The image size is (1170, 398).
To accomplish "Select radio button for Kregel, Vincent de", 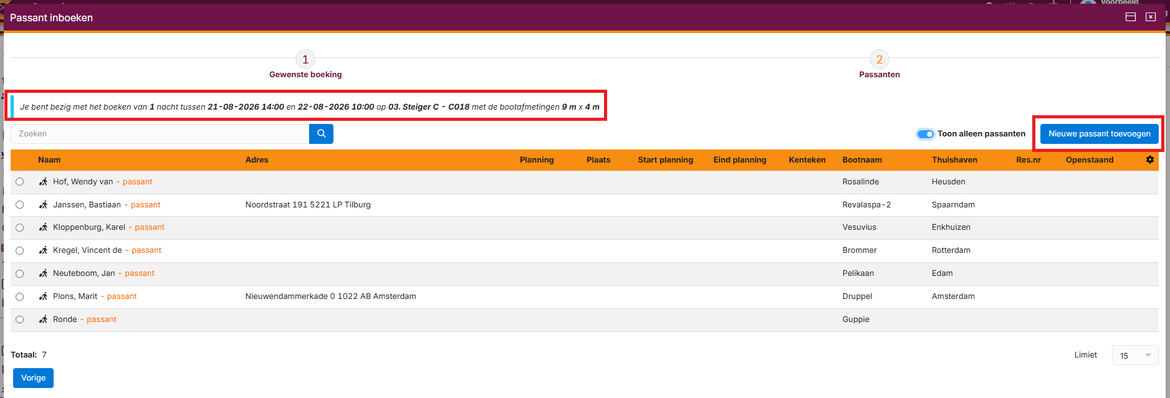I will coord(19,250).
